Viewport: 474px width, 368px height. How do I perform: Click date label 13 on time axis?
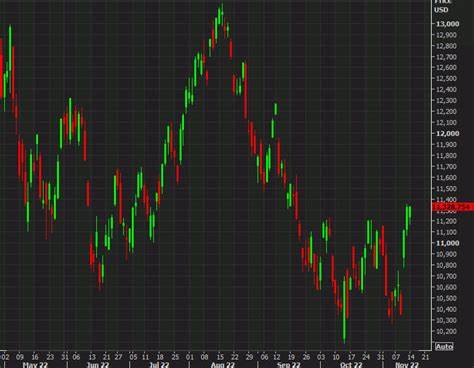pyautogui.click(x=92, y=357)
